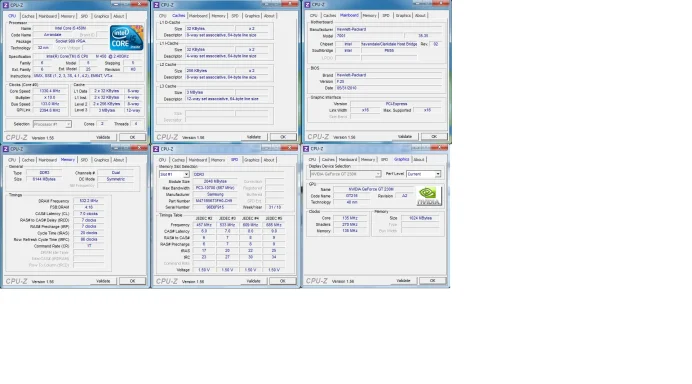Click CPU-Z title icon of Mainboard window

(x=307, y=4)
